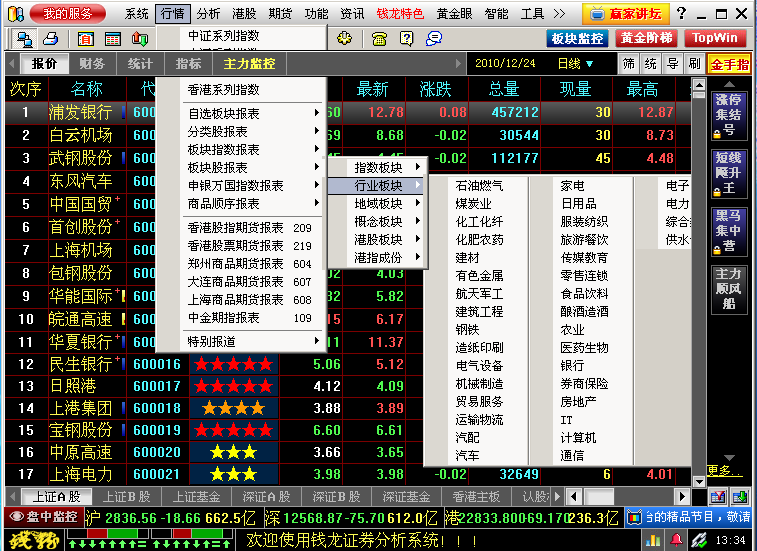The width and height of the screenshot is (757, 551).
Task: Click the filter table icon at bottom right
Action: click(718, 496)
